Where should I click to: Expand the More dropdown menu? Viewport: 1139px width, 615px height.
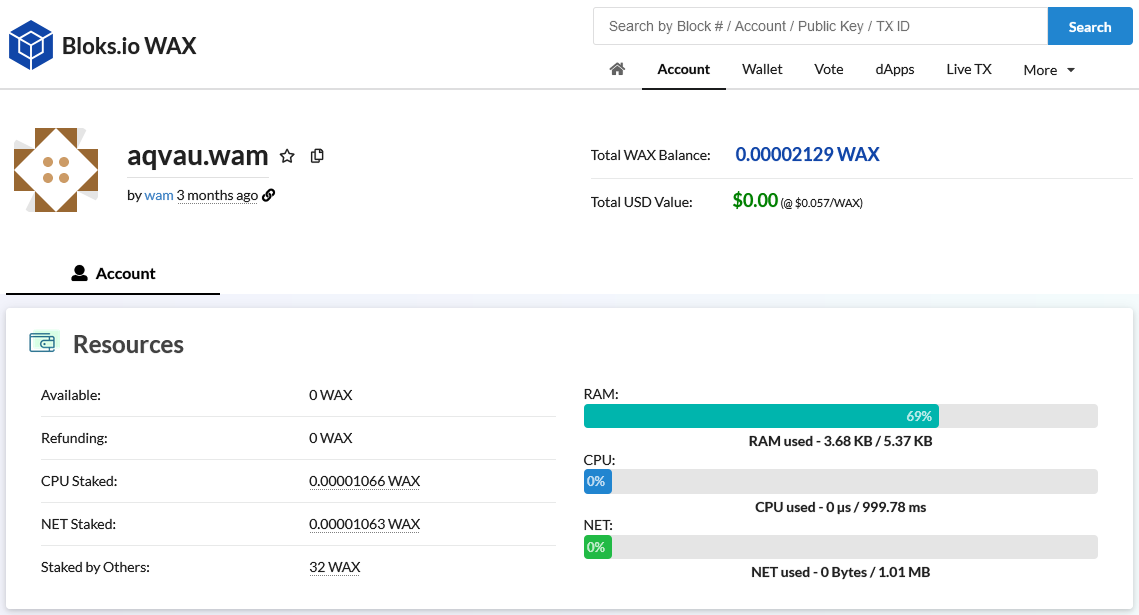(1049, 70)
